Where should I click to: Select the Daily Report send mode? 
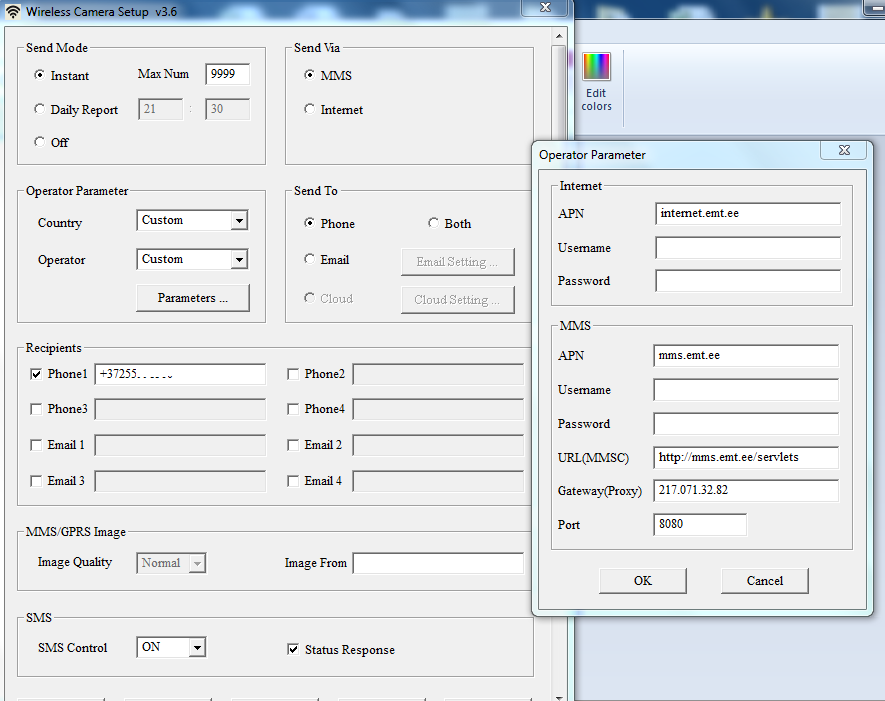pos(40,109)
